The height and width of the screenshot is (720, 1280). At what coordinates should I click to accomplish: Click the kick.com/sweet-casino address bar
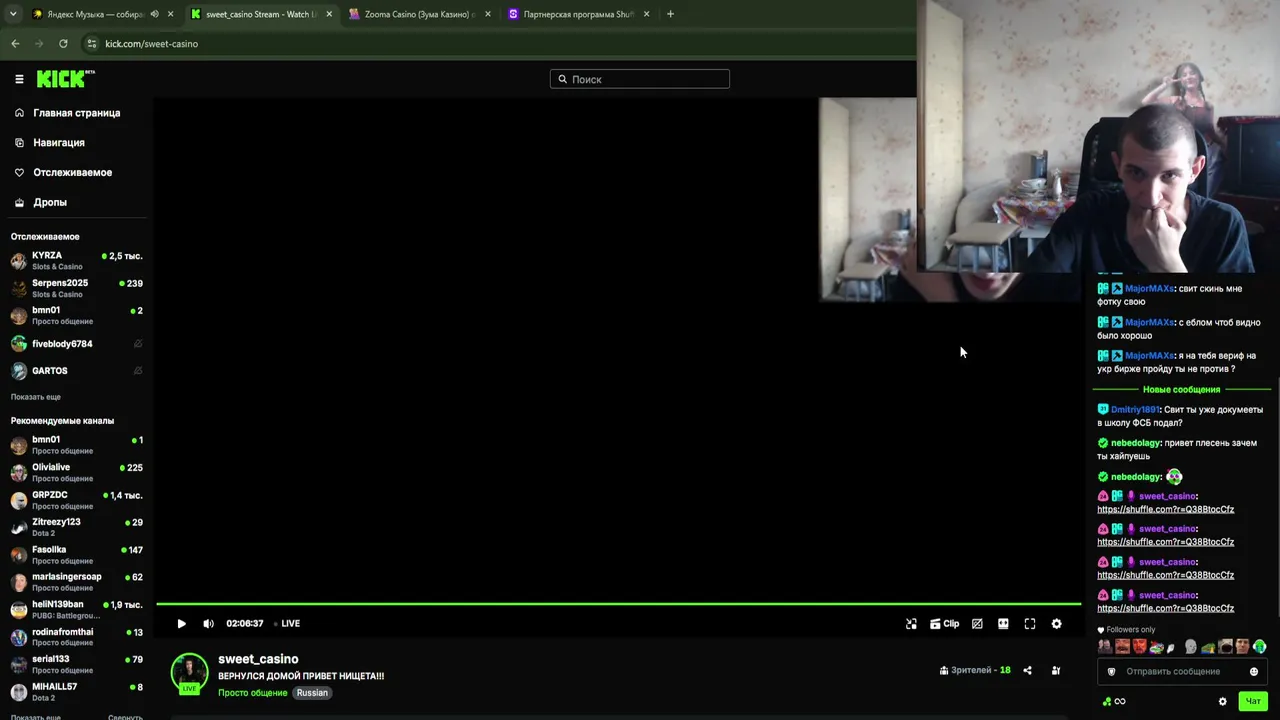click(151, 44)
